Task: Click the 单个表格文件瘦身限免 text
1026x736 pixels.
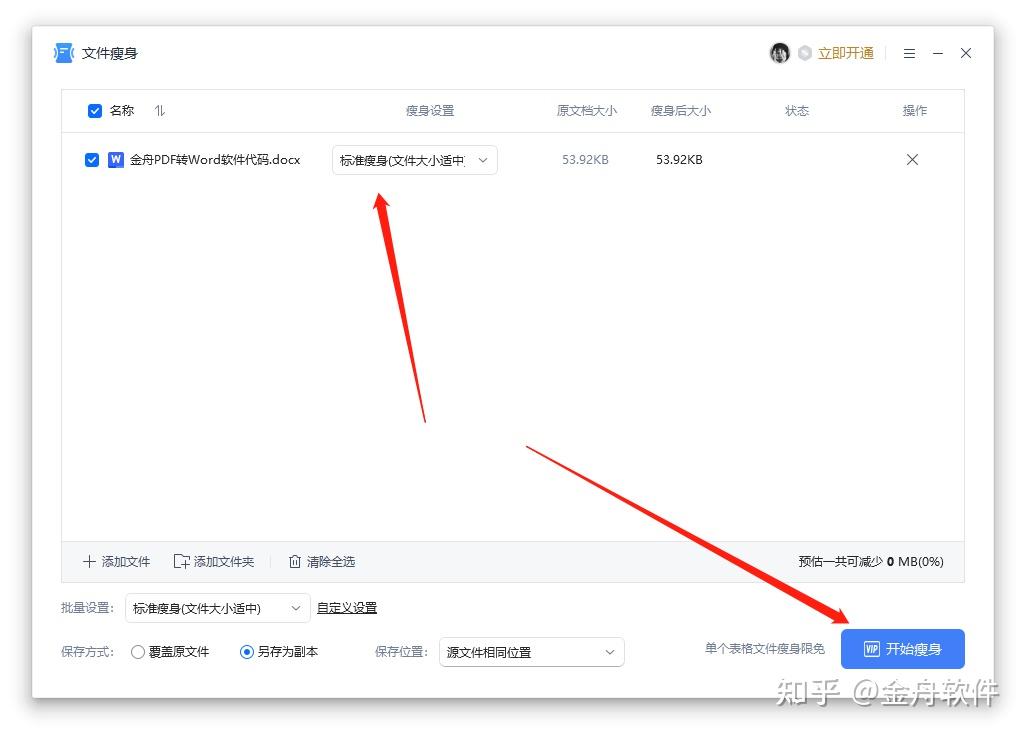Action: point(764,648)
